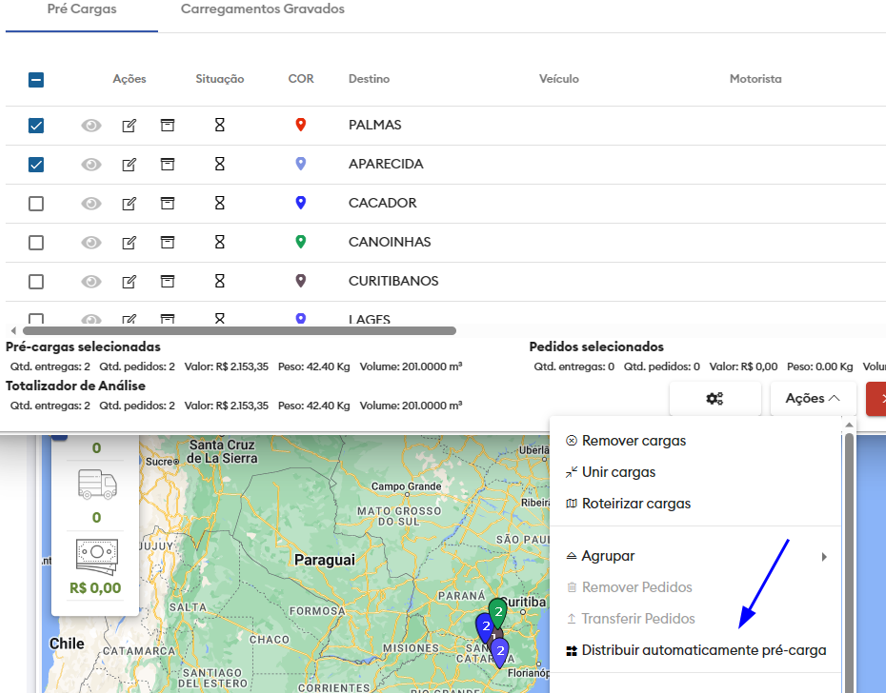Screen dimensions: 888x693
Task: Uncheck the PALMAS row checkbox
Action: tap(36, 126)
